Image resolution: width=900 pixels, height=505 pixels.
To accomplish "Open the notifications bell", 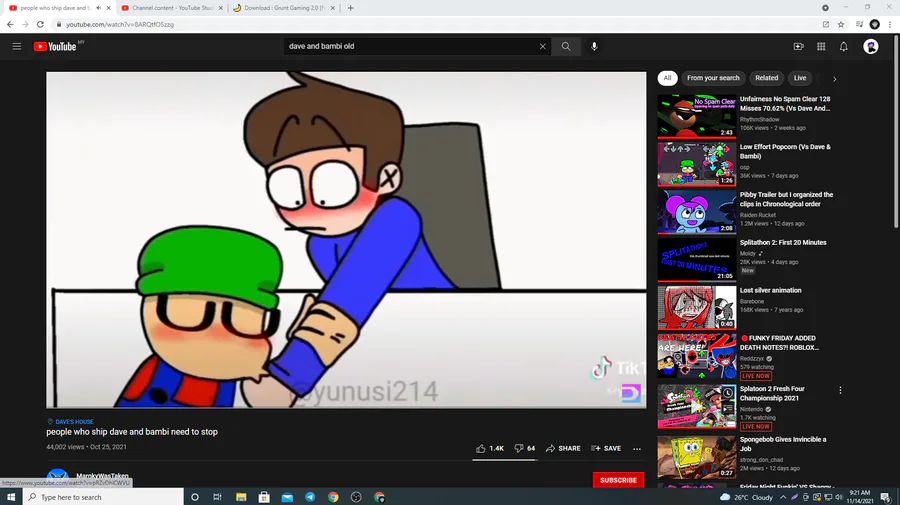I will point(843,46).
